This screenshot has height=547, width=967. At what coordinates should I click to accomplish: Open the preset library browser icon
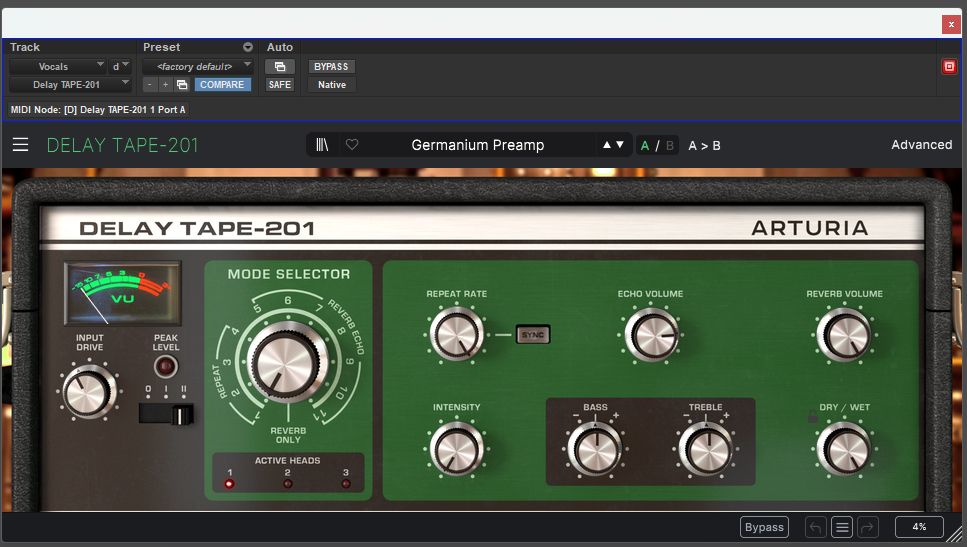tap(322, 145)
